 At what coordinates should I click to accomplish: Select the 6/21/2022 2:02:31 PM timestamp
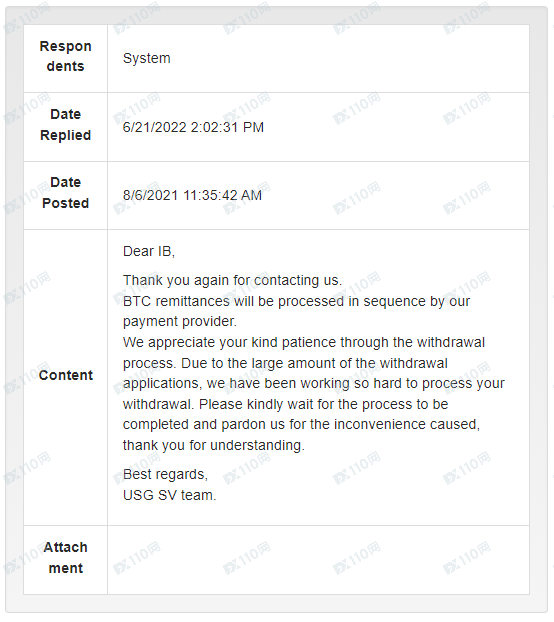193,127
